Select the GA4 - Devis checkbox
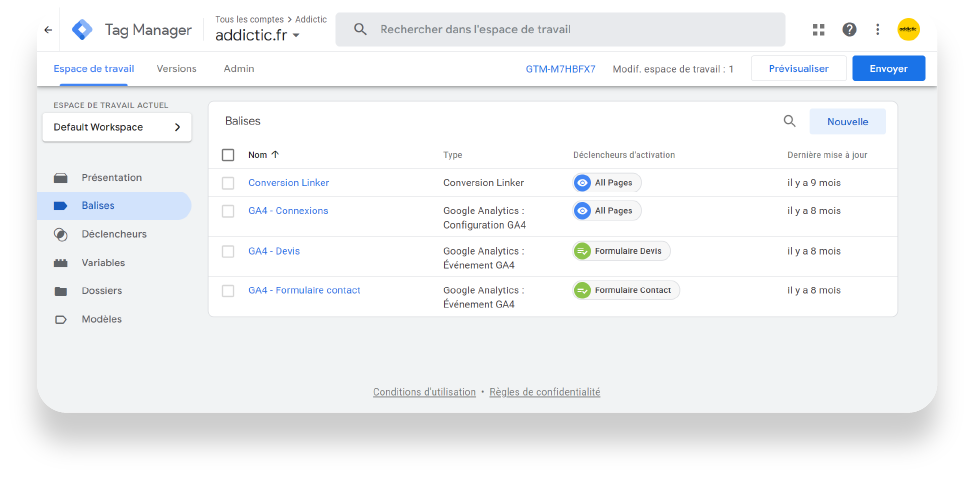The image size is (974, 479). click(228, 251)
